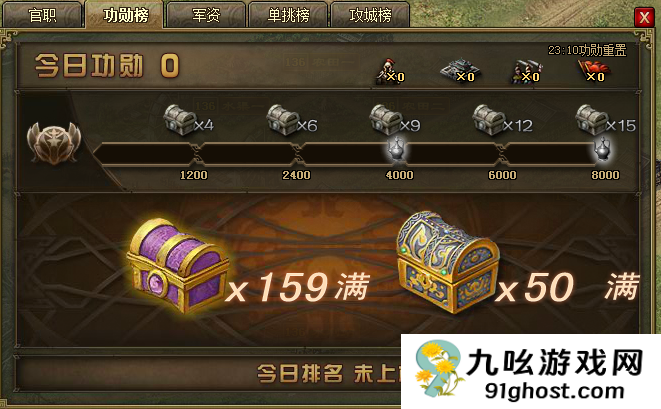Image resolution: width=661 pixels, height=409 pixels.
Task: Click the ornate blue-gold chest x50
Action: (x=448, y=261)
